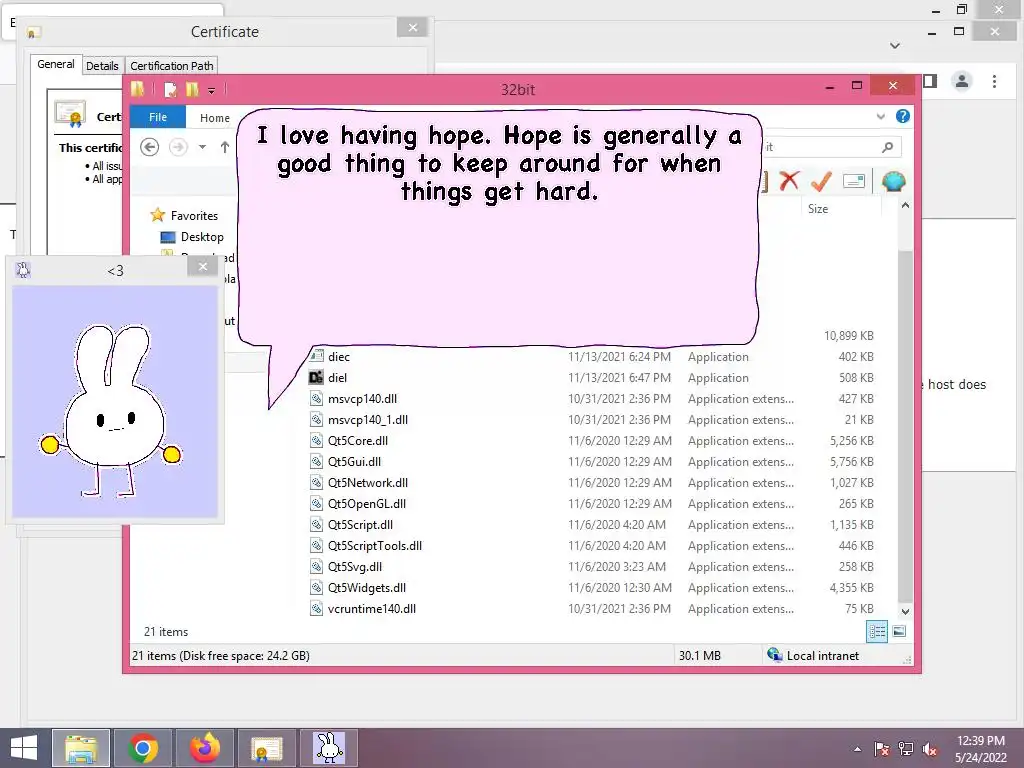Viewport: 1024px width, 768px height.
Task: Open the bunny app taskbar item
Action: pos(328,748)
